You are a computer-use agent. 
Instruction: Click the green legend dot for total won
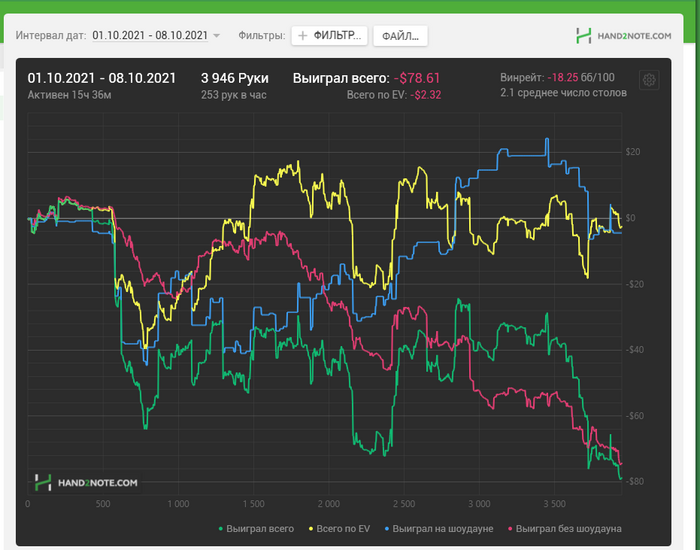pos(221,527)
